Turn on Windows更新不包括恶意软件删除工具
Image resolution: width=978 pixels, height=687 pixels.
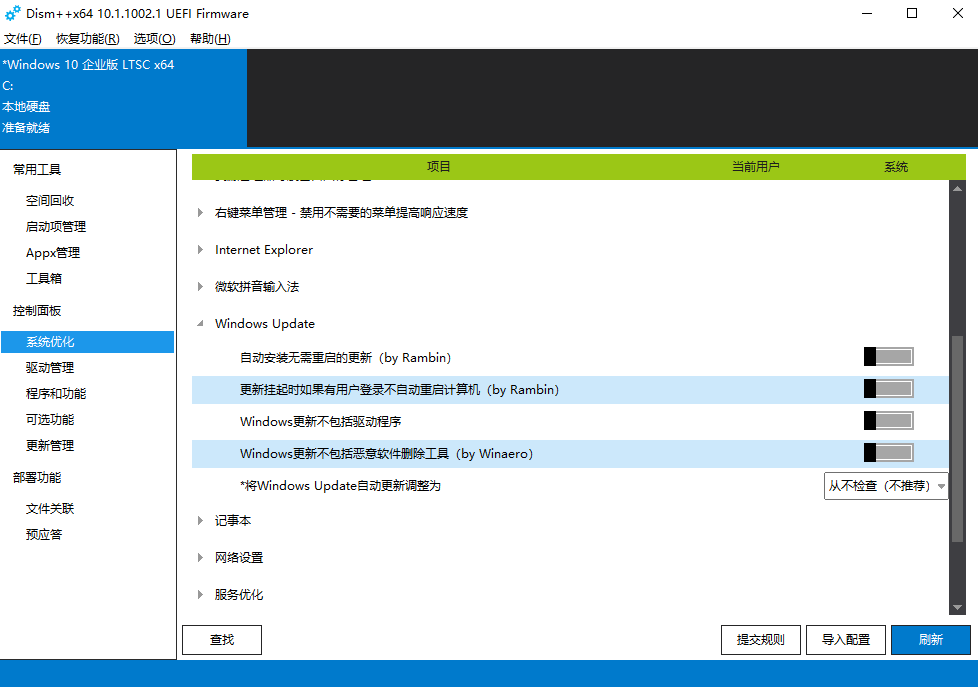[x=888, y=453]
